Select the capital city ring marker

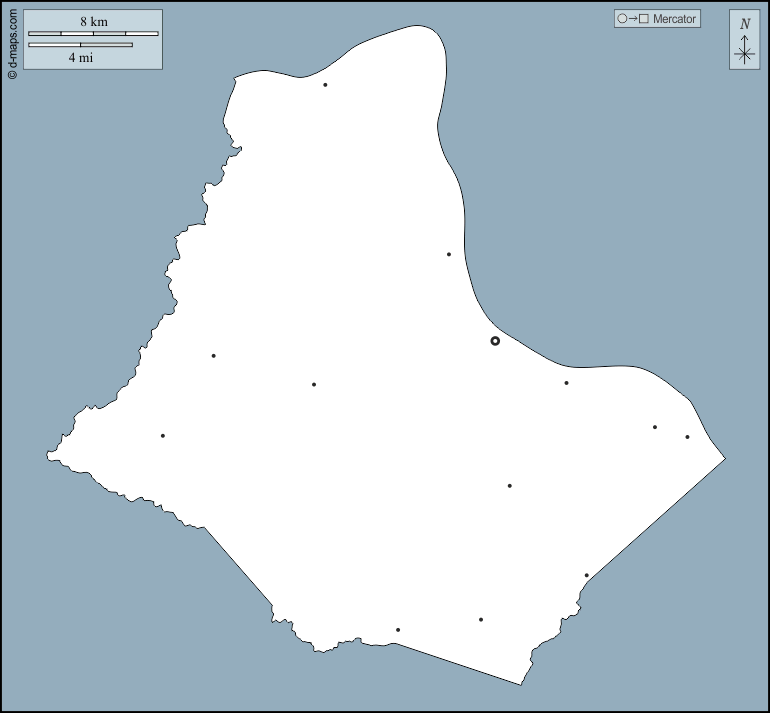point(495,341)
